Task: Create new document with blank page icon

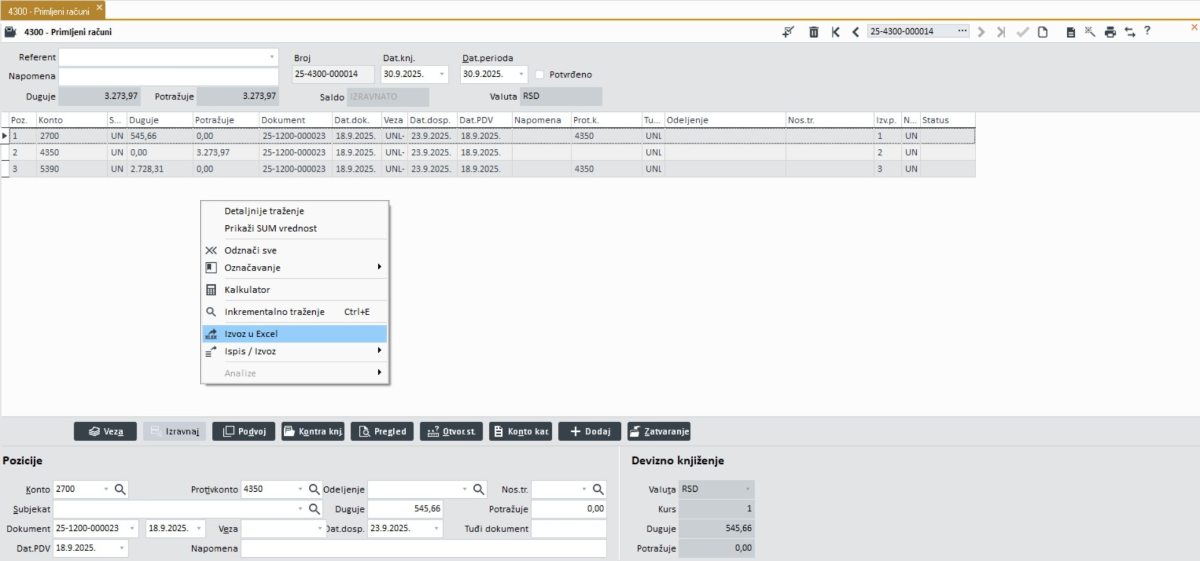Action: click(x=1043, y=32)
